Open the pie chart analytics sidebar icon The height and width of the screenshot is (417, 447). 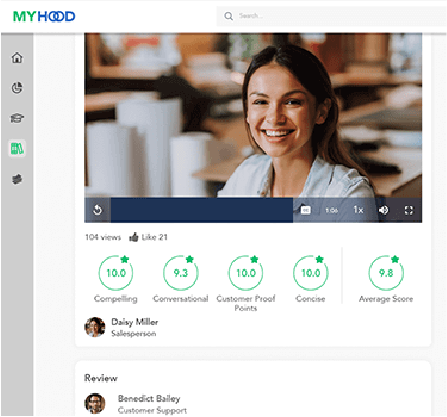point(17,88)
